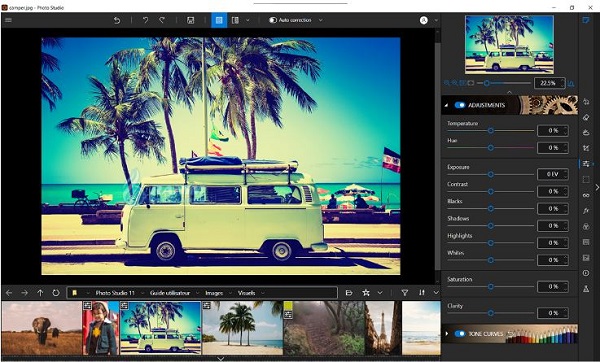
Task: Expand right panel with side chevron
Action: [597, 188]
